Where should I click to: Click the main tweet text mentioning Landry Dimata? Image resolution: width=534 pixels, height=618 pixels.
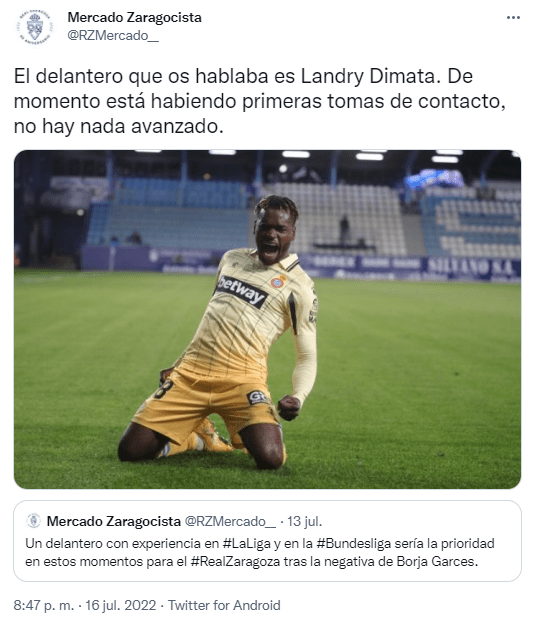260,101
